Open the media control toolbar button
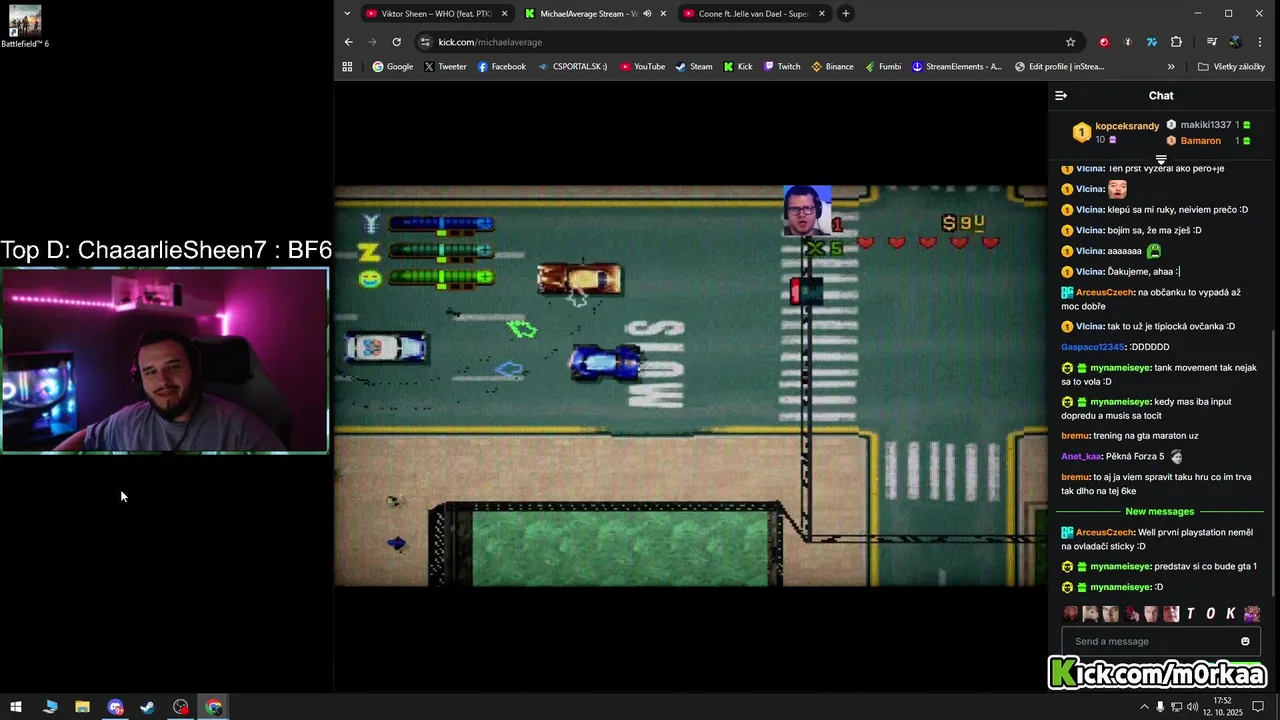 point(1211,42)
